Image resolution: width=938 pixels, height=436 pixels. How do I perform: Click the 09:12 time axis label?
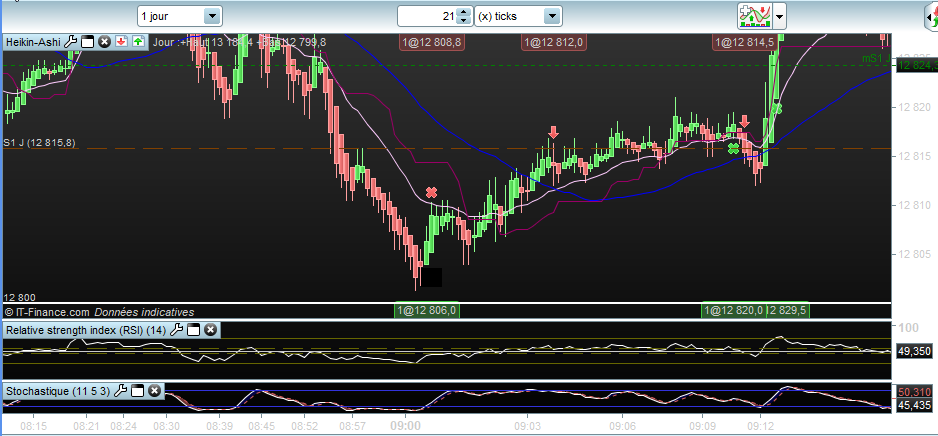pos(760,426)
